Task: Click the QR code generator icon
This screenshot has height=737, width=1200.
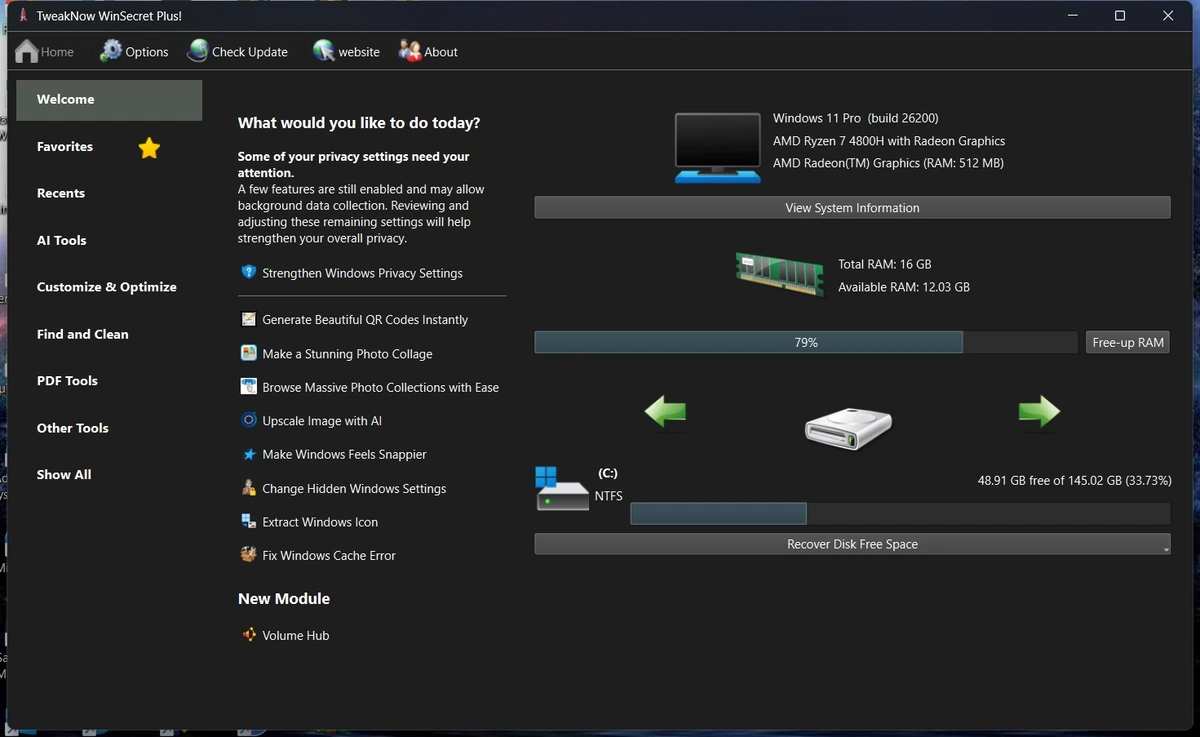Action: point(249,319)
